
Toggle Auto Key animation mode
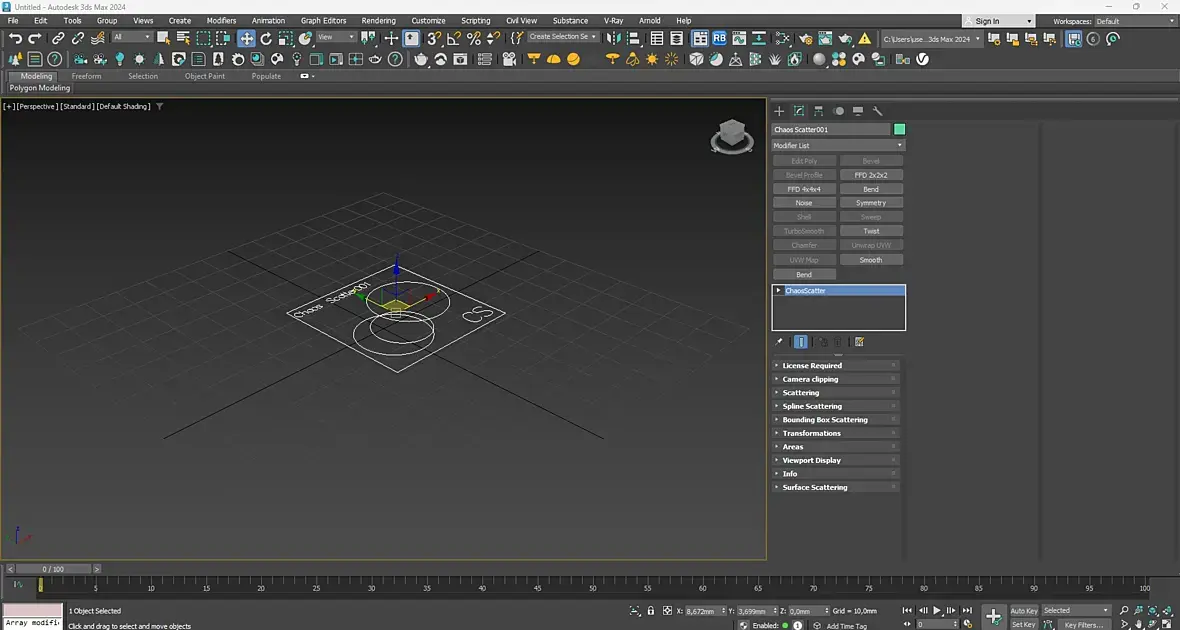(1023, 611)
